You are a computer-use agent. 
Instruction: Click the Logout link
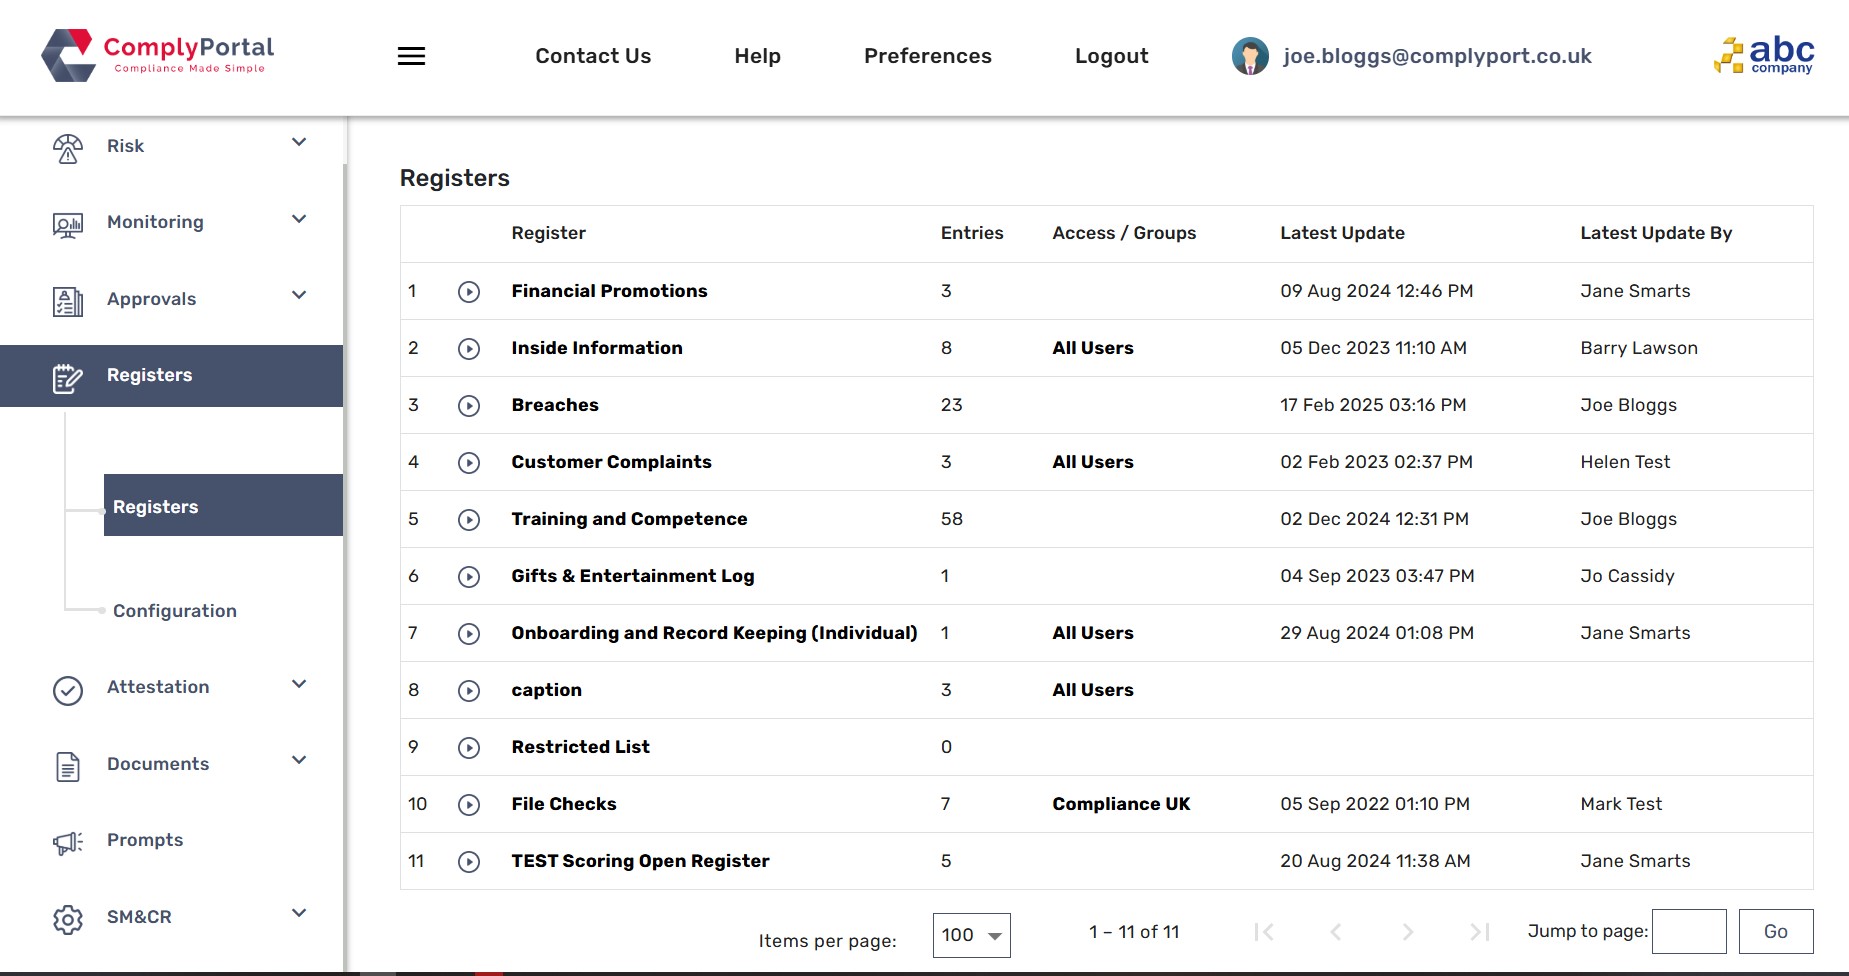pos(1111,56)
